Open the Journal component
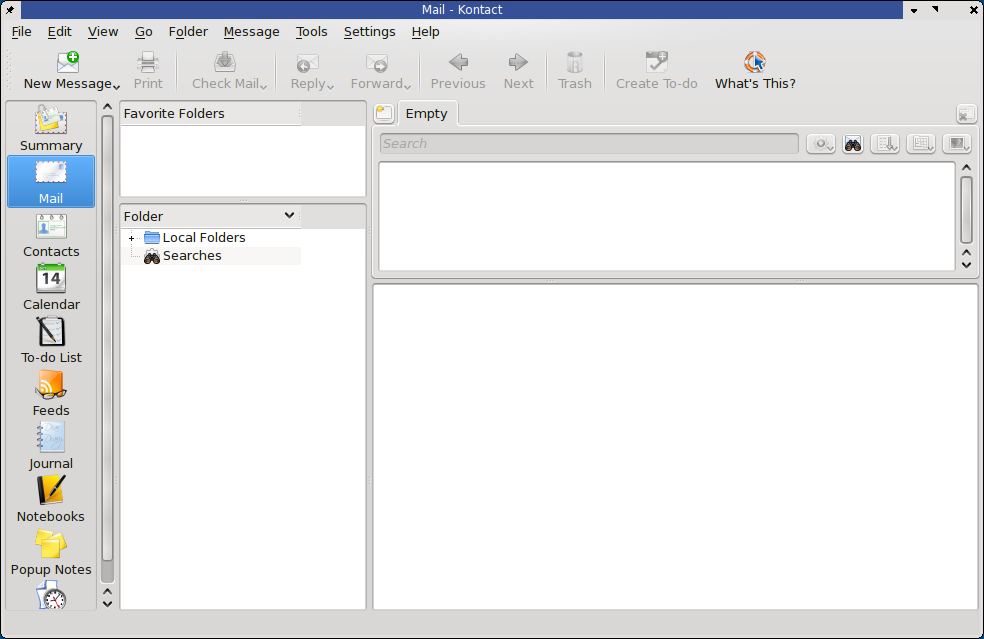 point(51,447)
